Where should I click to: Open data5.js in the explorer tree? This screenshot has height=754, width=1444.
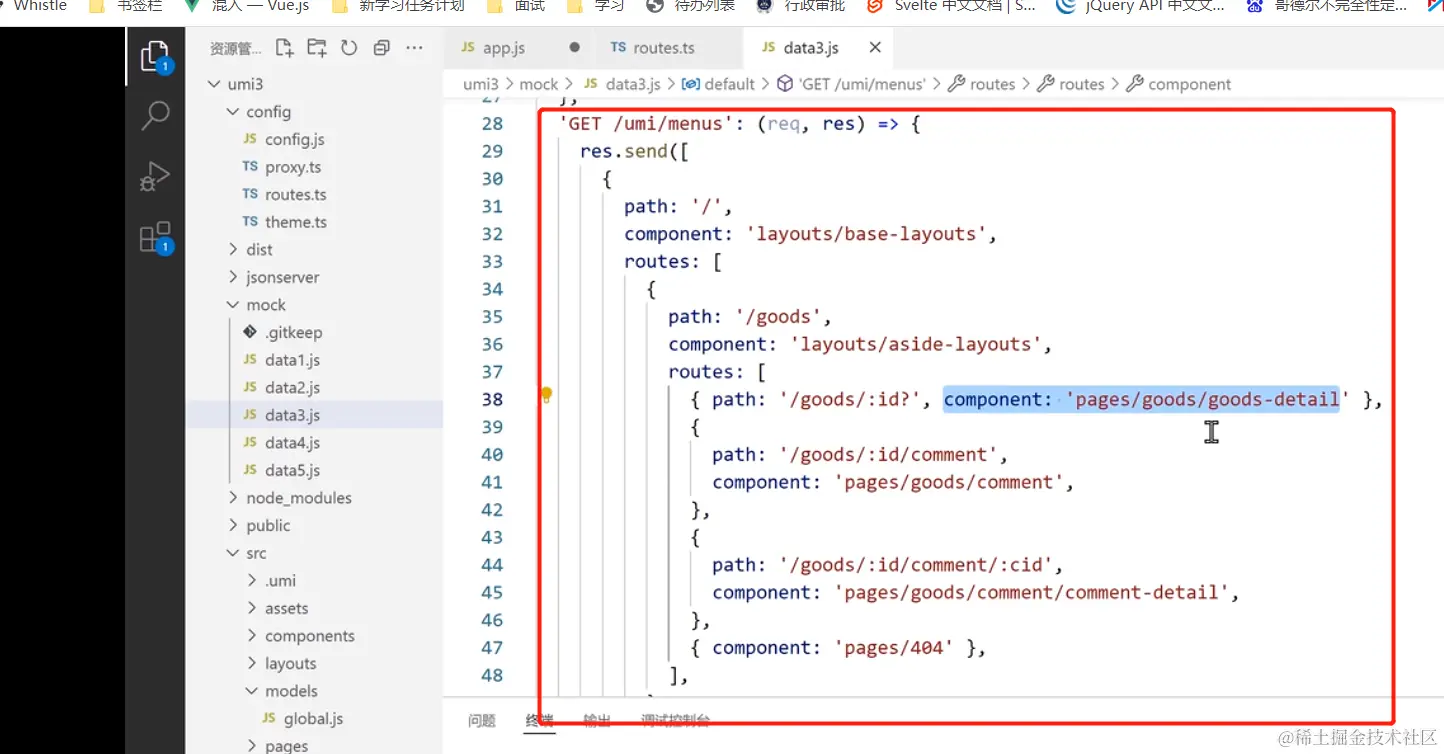(292, 470)
